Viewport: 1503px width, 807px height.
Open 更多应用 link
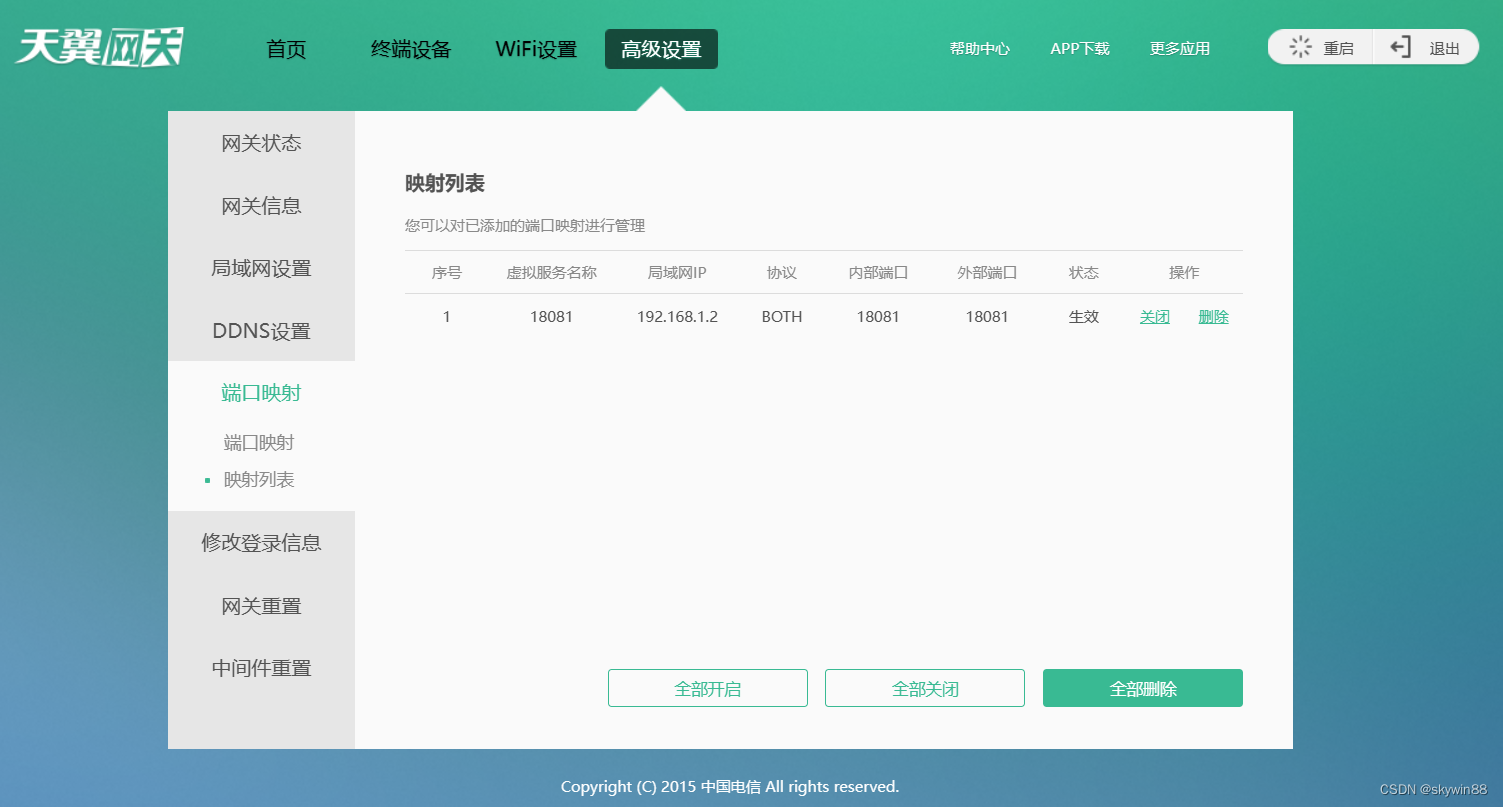coord(1180,48)
